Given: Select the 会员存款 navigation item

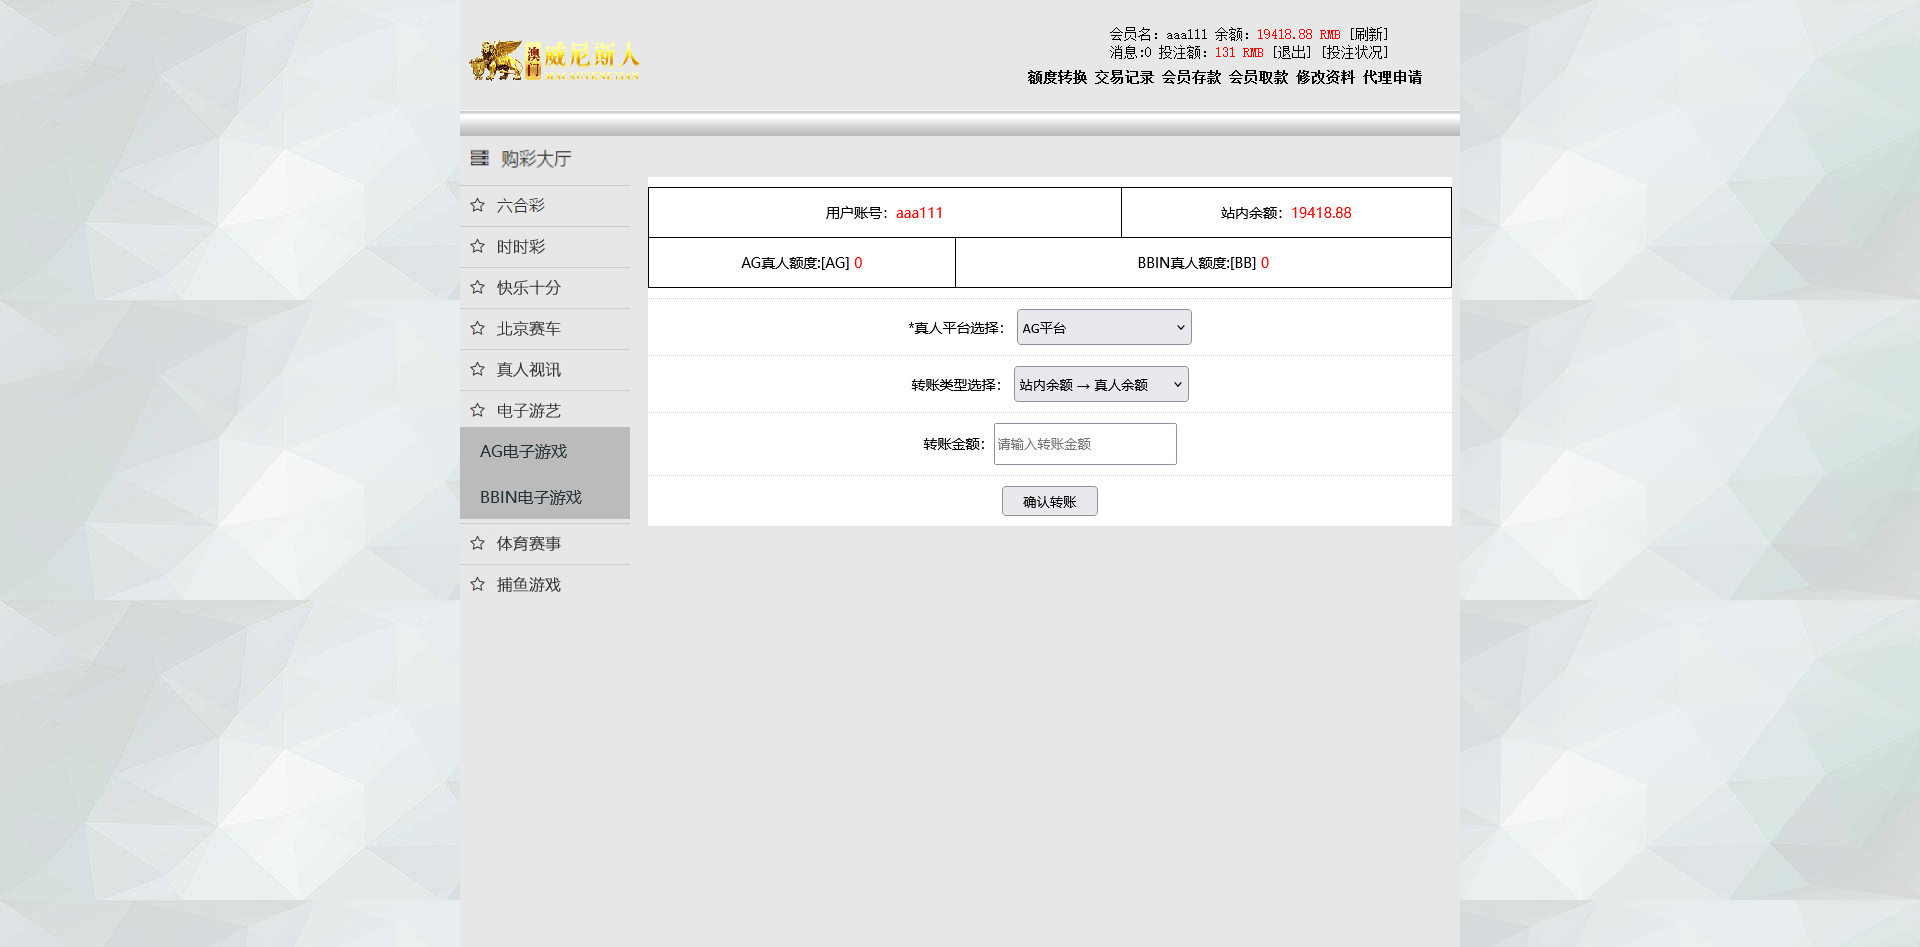Looking at the screenshot, I should click(x=1190, y=77).
